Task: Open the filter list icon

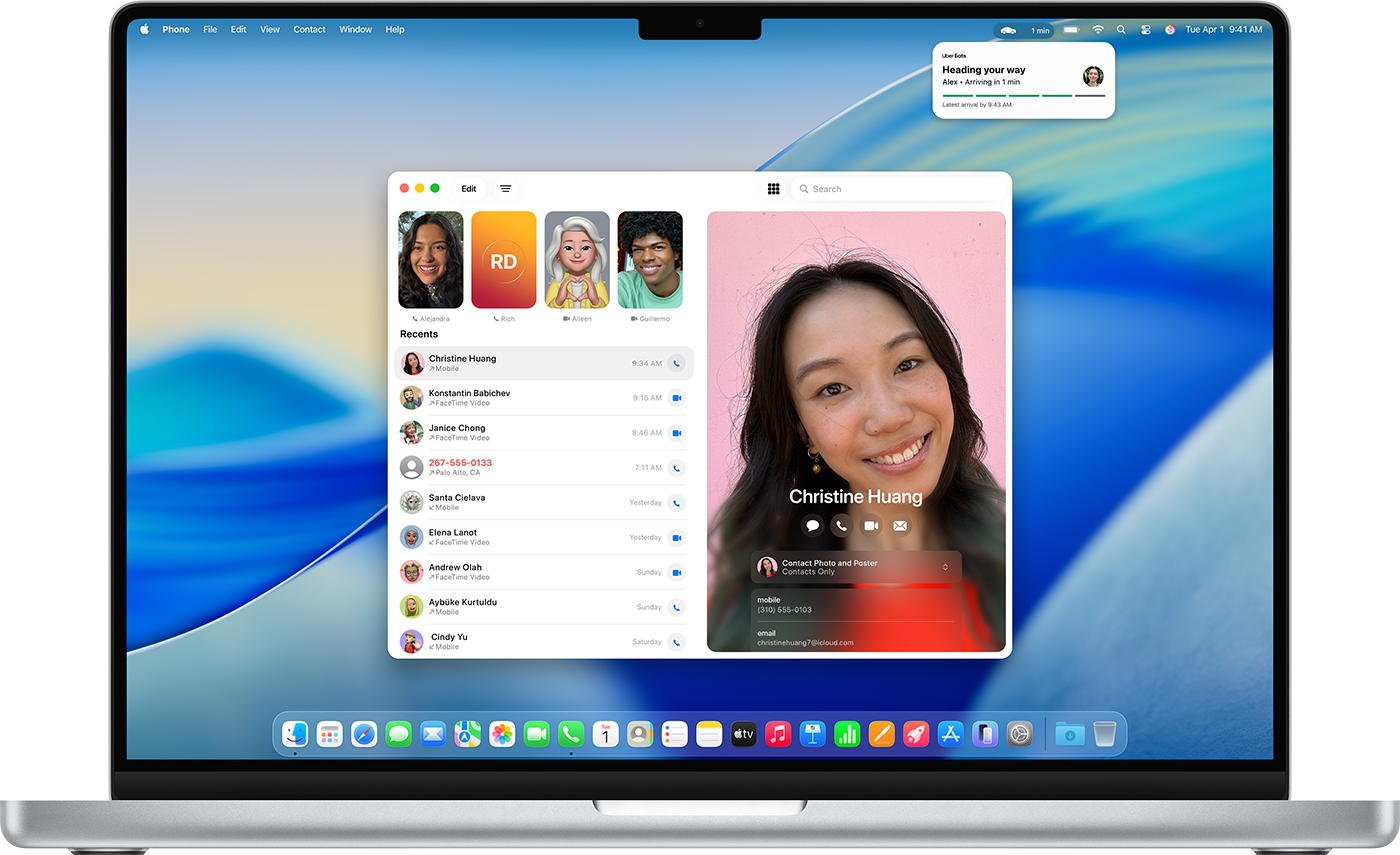Action: coord(506,189)
